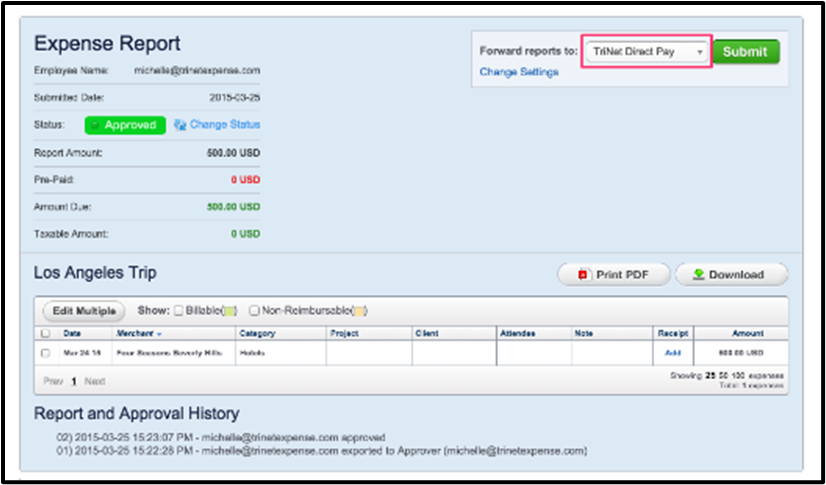Click history entry 02 approved line
The height and width of the screenshot is (485, 826).
[x=221, y=438]
